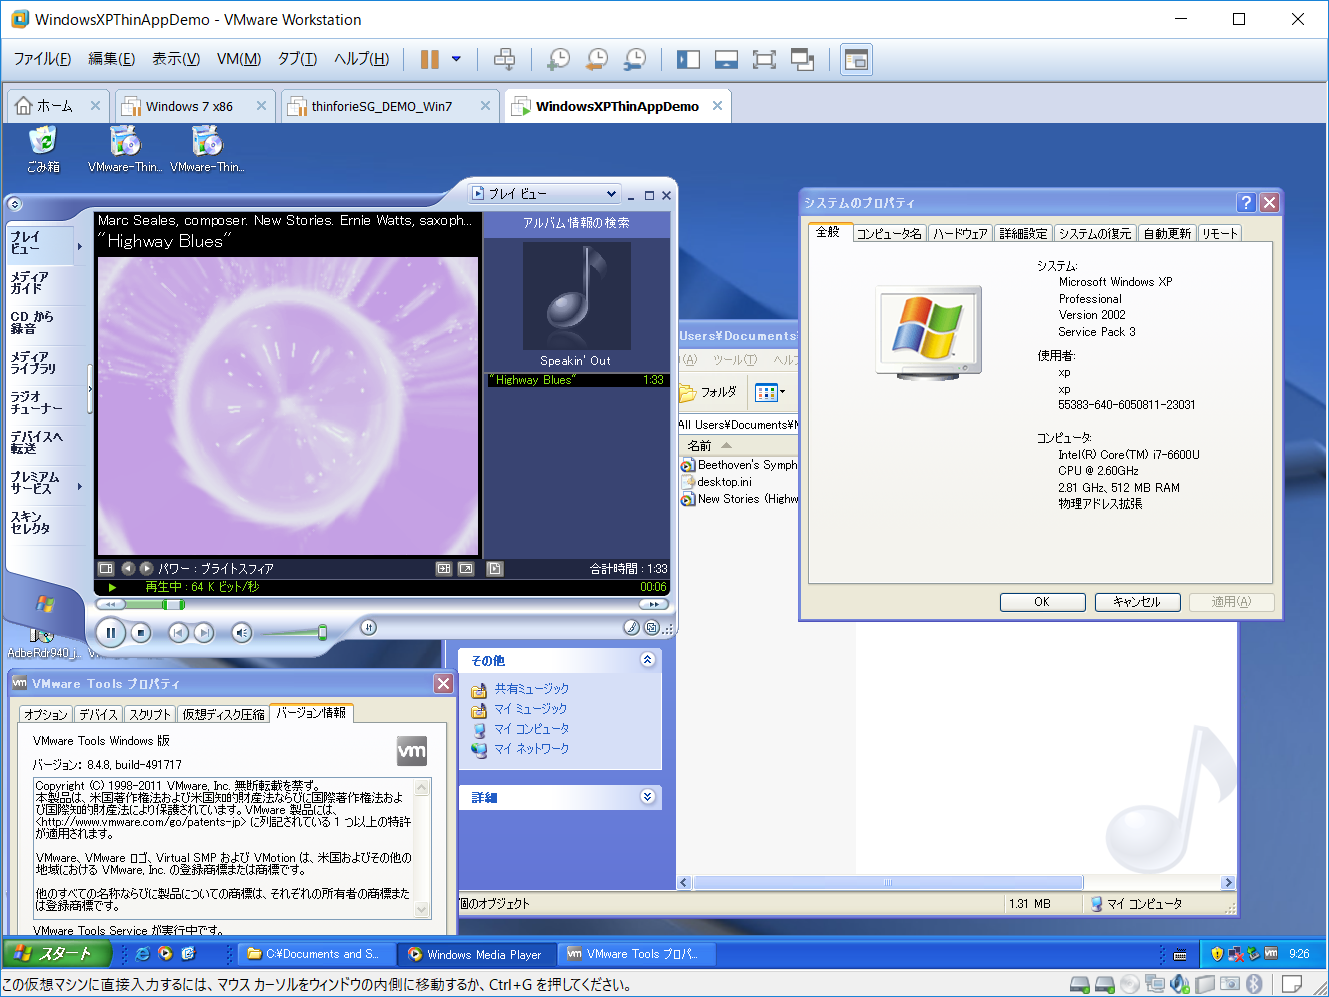Skip to previous track in Media Player
1329x997 pixels.
[x=178, y=632]
